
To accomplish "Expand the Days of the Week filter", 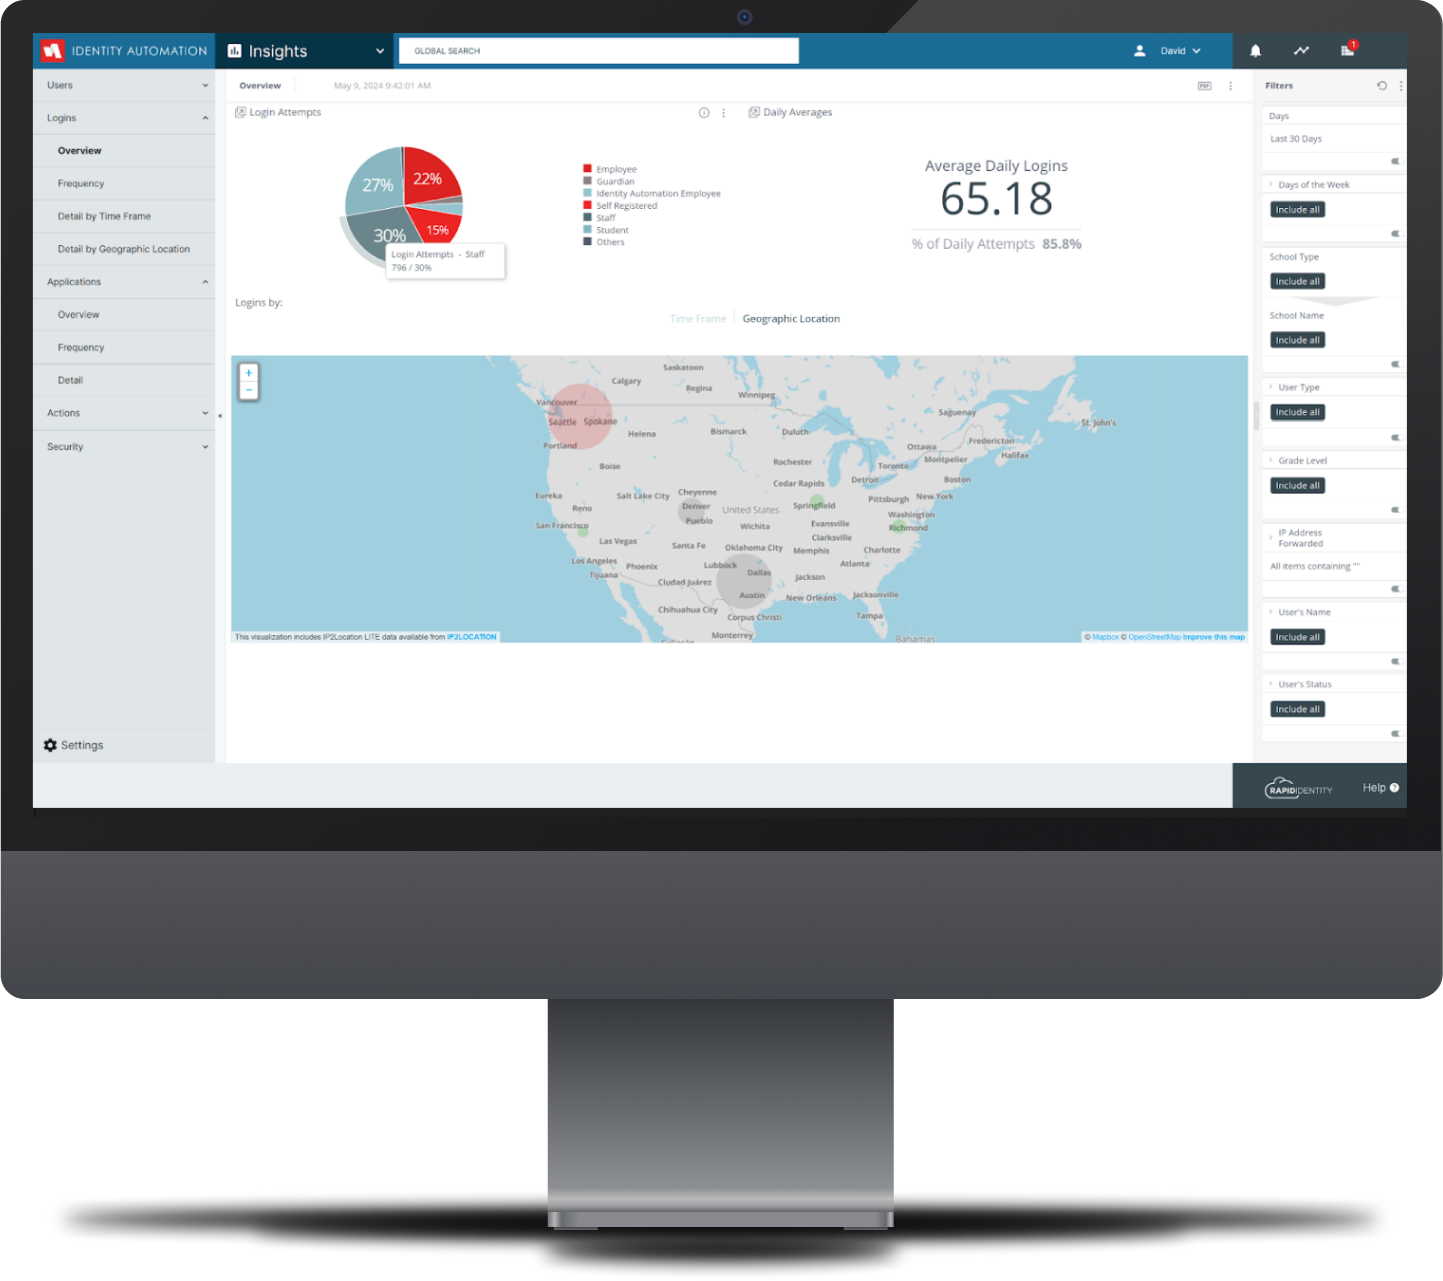I will click(1271, 185).
